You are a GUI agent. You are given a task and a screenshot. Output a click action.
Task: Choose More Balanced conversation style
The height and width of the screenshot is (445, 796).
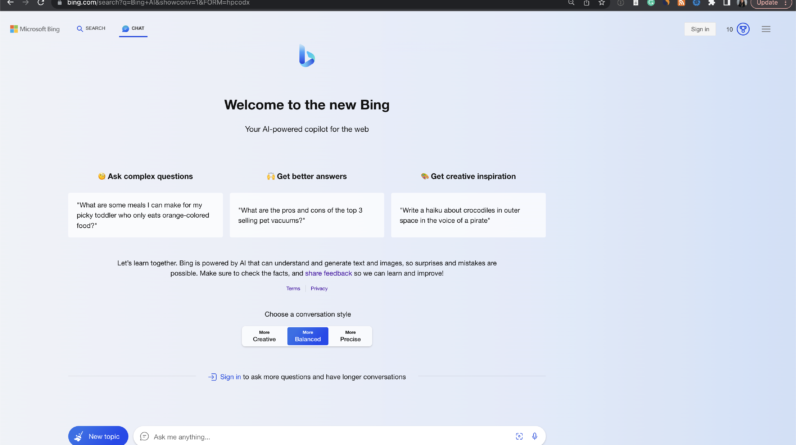308,336
